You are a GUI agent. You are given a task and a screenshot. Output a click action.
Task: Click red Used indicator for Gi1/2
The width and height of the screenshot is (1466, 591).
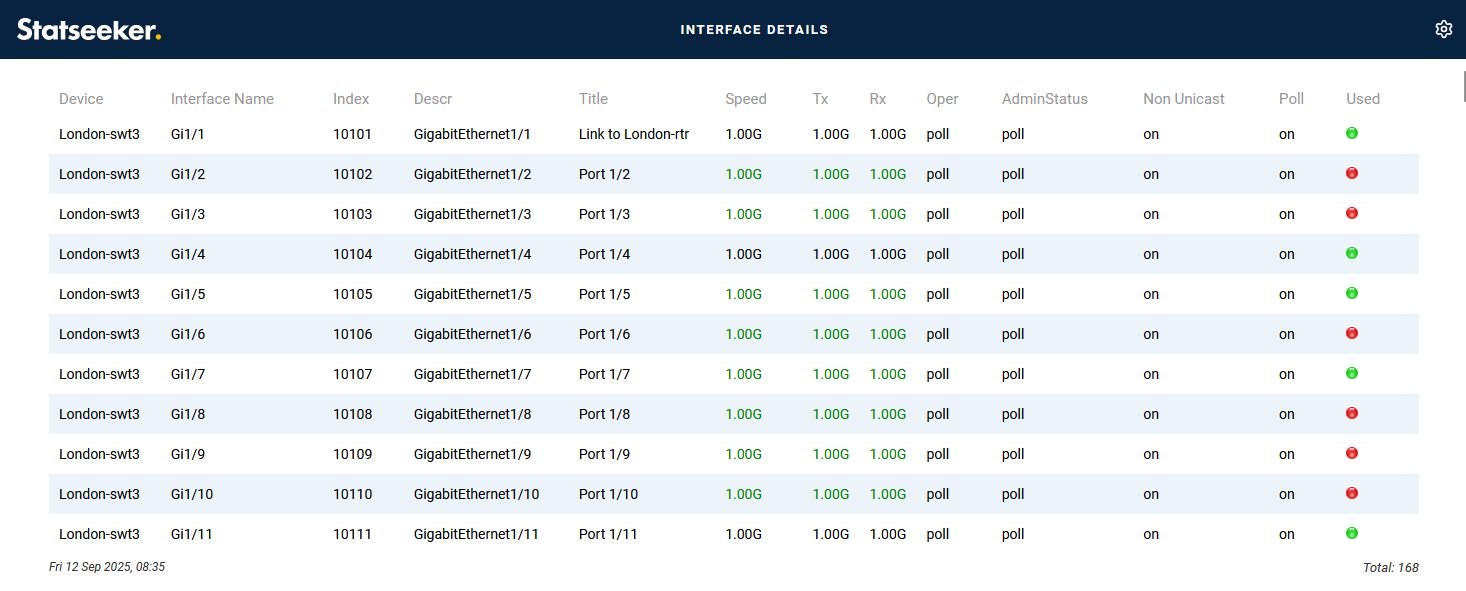pyautogui.click(x=1352, y=173)
